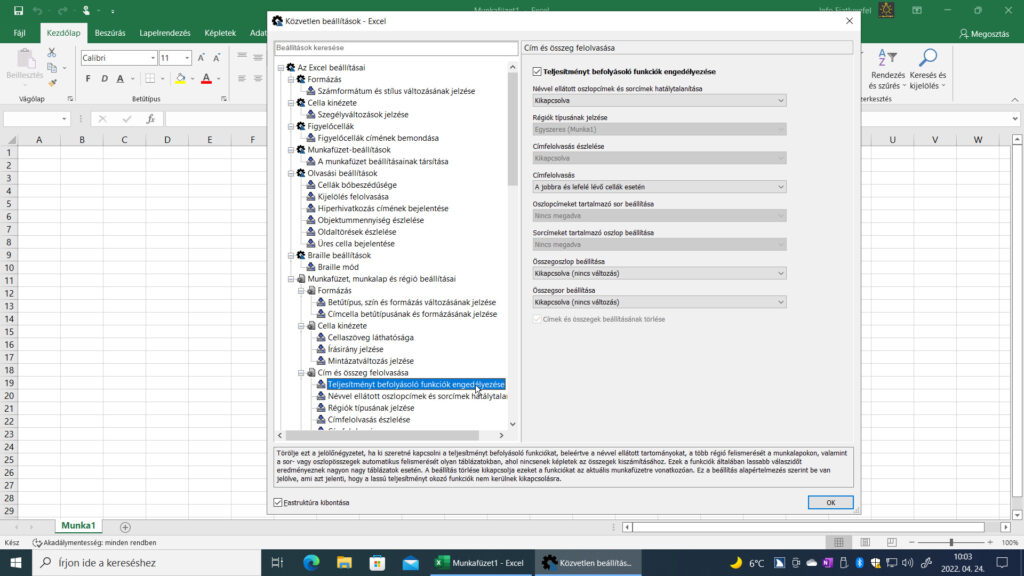This screenshot has height=576, width=1024.
Task: Switch to Page Break Preview view
Action: [891, 543]
